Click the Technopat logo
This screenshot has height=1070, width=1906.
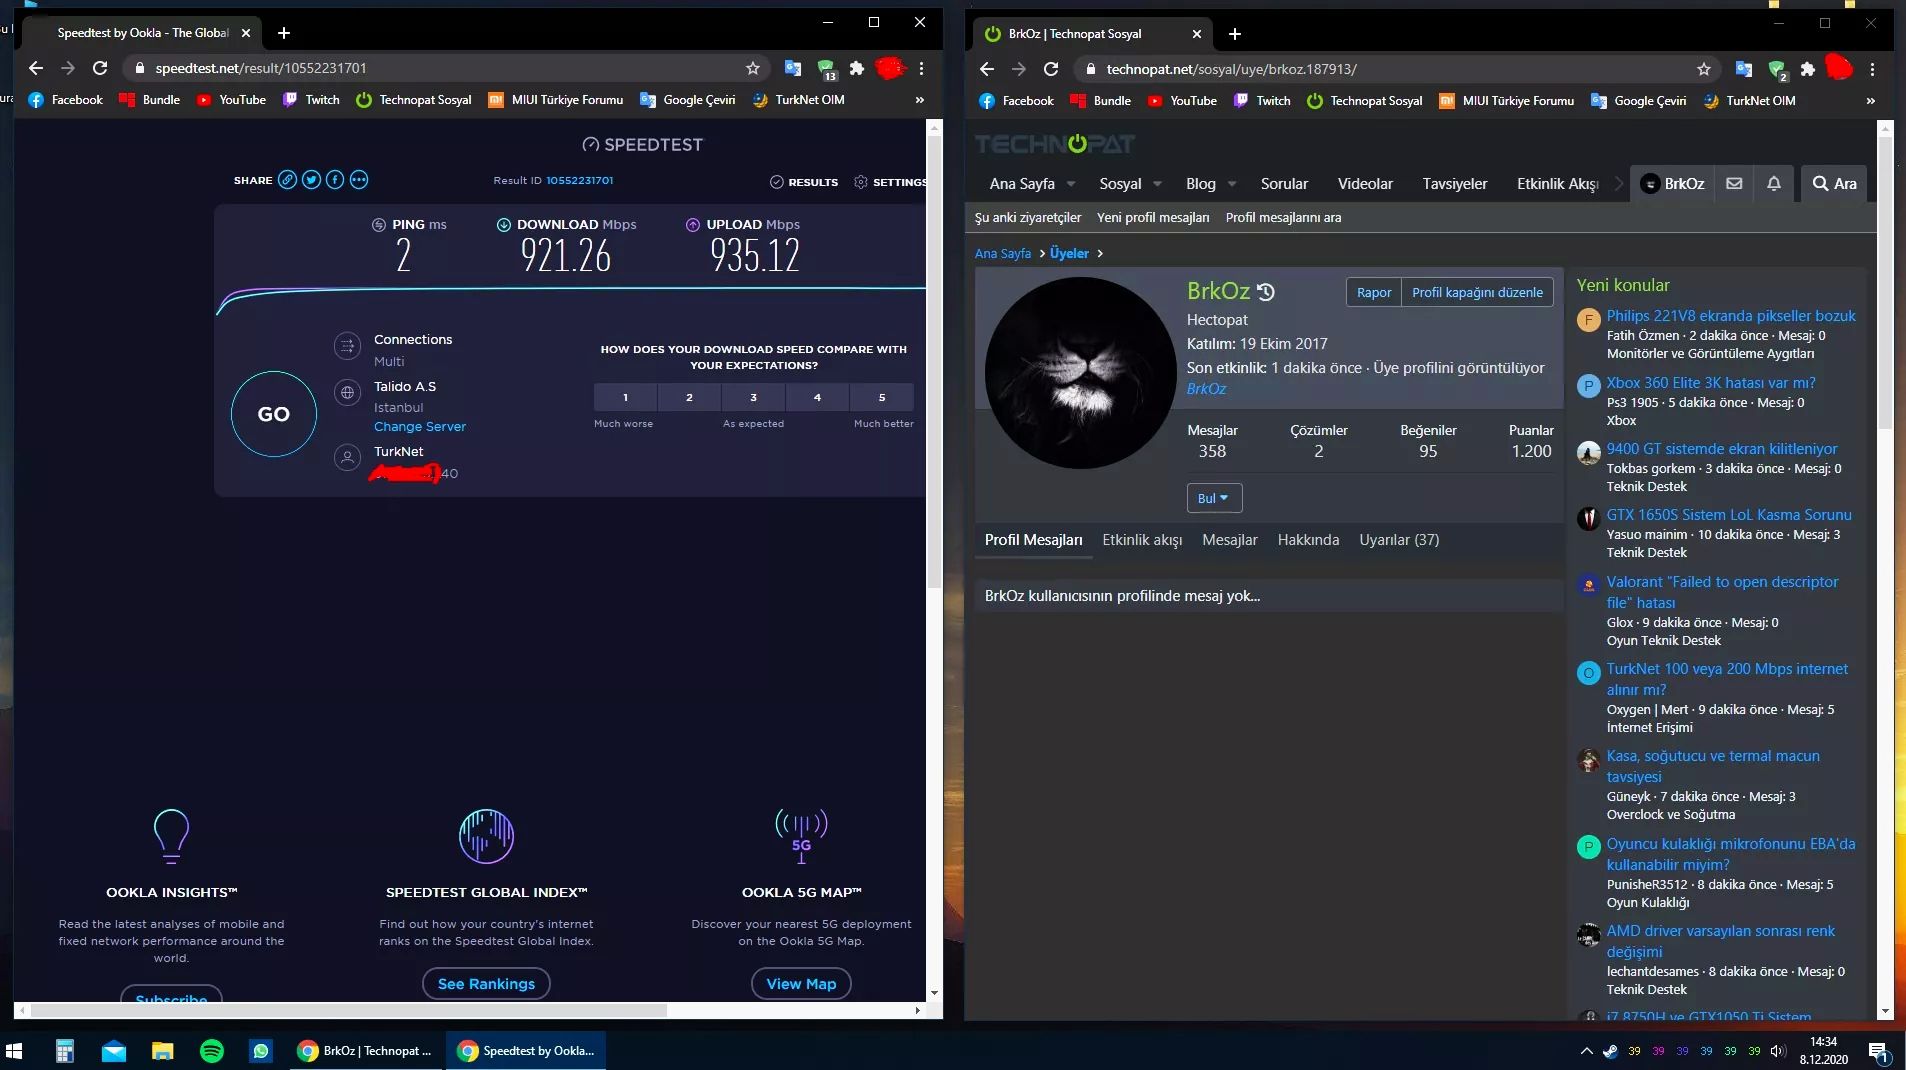[1055, 144]
